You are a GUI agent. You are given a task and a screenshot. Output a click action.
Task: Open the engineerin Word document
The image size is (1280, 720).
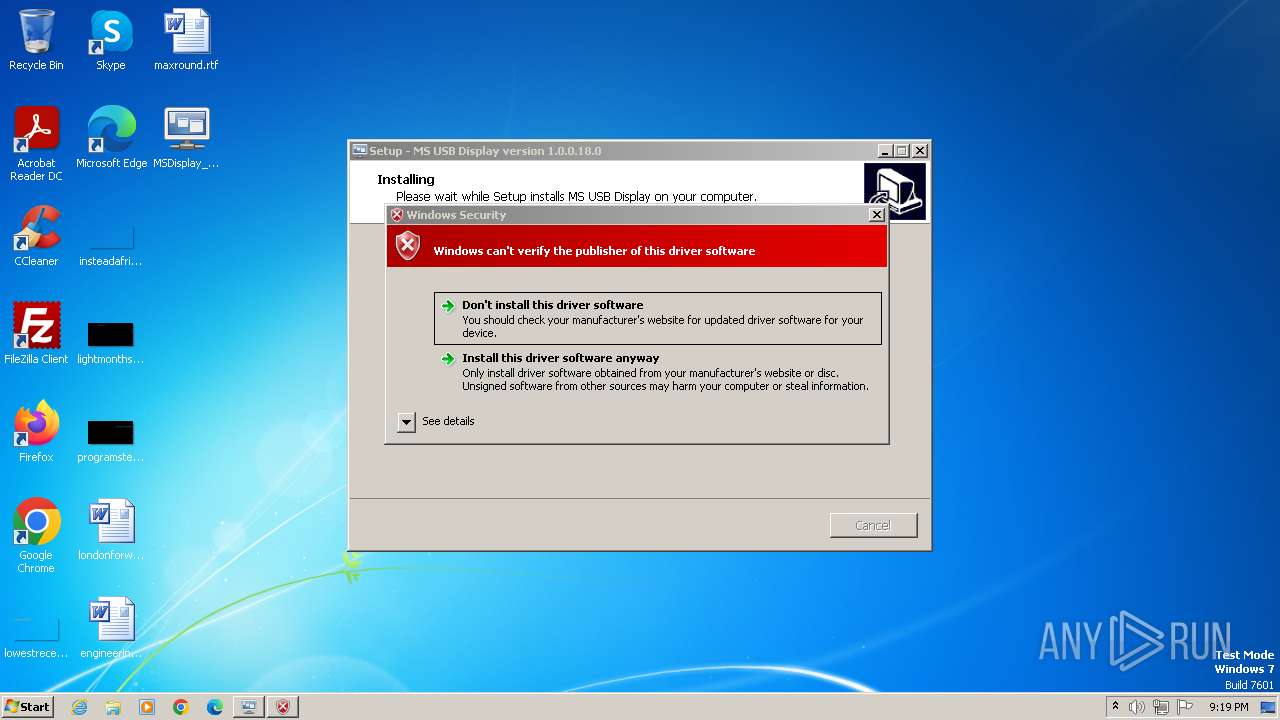(110, 628)
